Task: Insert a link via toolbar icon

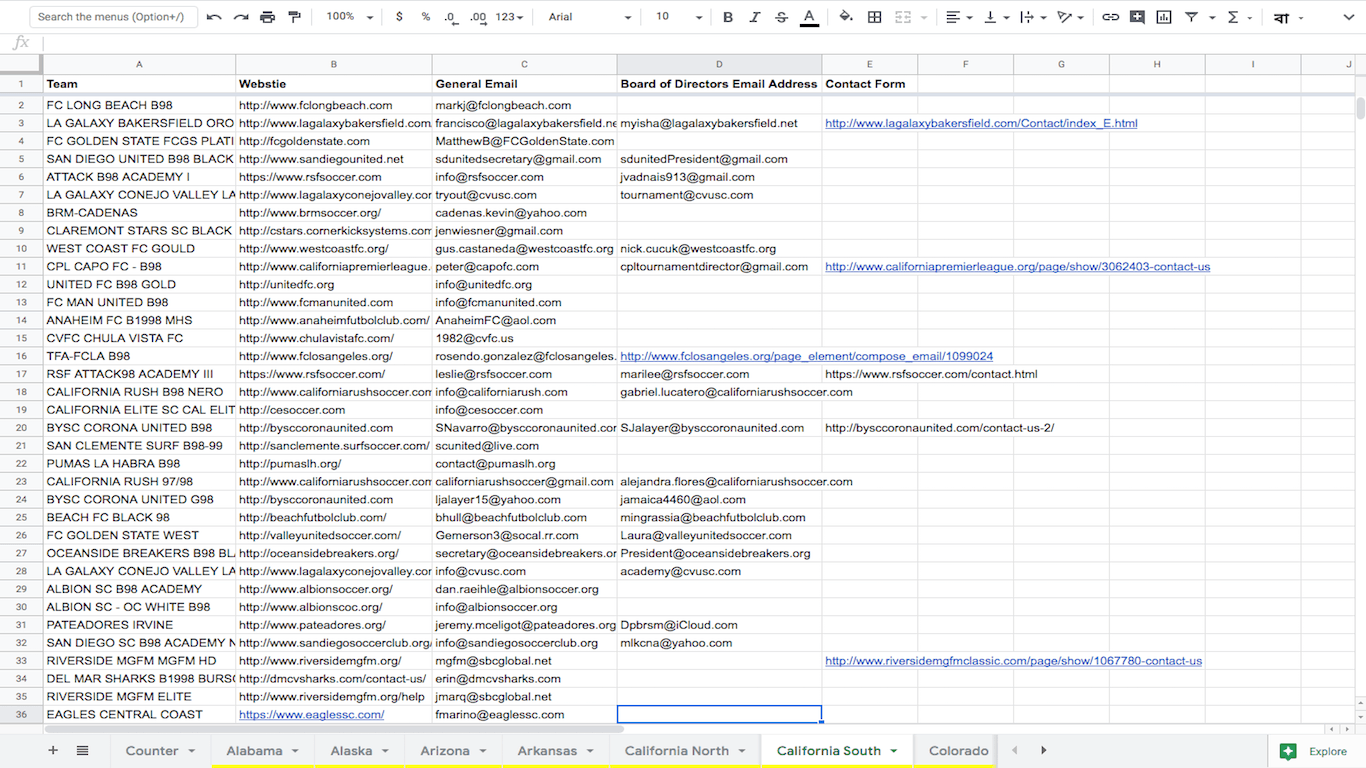Action: click(x=1110, y=17)
